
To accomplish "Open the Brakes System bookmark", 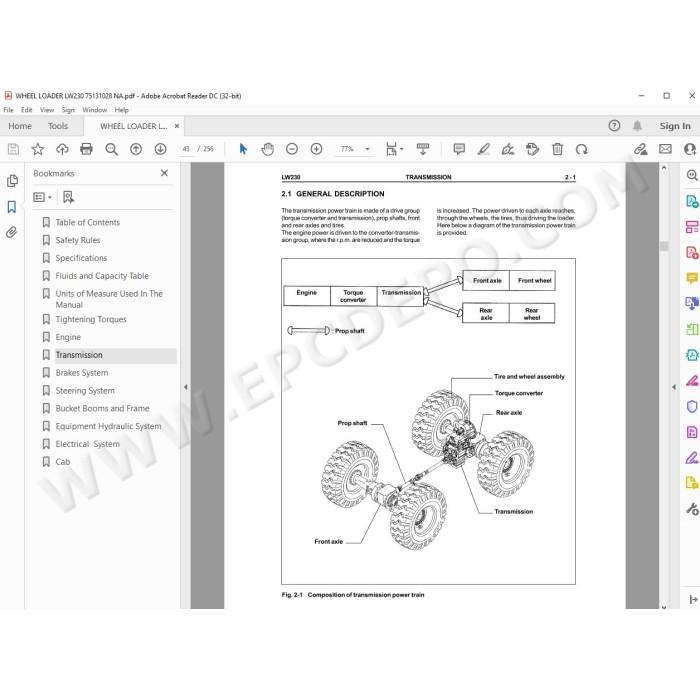I will pos(82,373).
